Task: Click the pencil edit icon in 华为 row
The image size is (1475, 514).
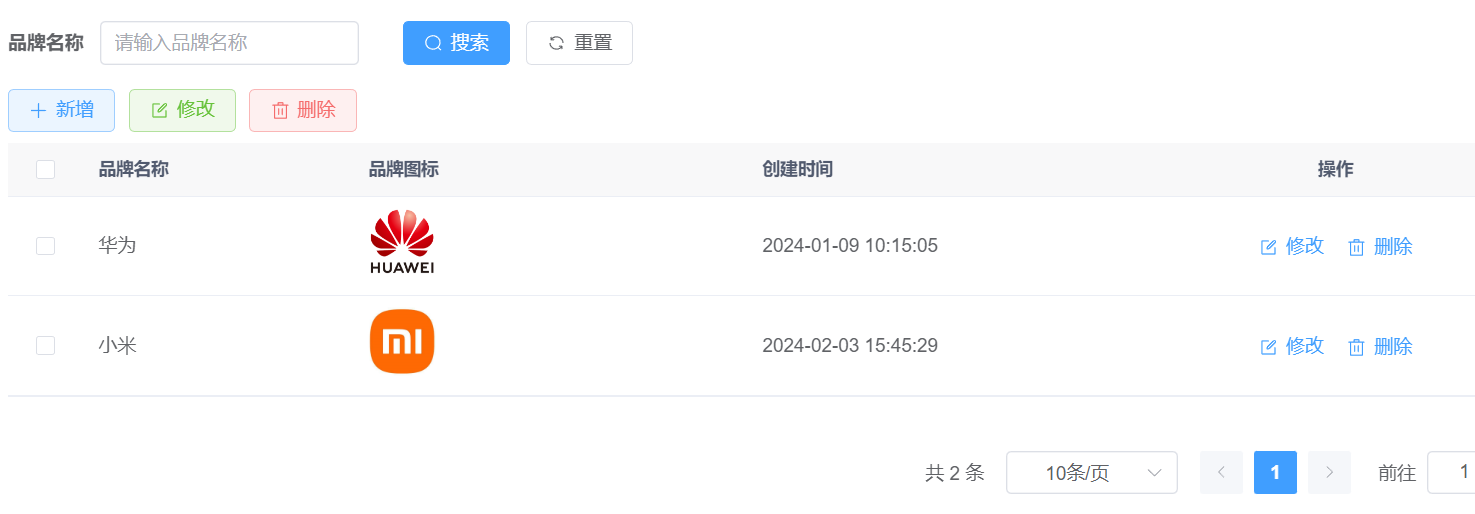Action: coord(1269,247)
